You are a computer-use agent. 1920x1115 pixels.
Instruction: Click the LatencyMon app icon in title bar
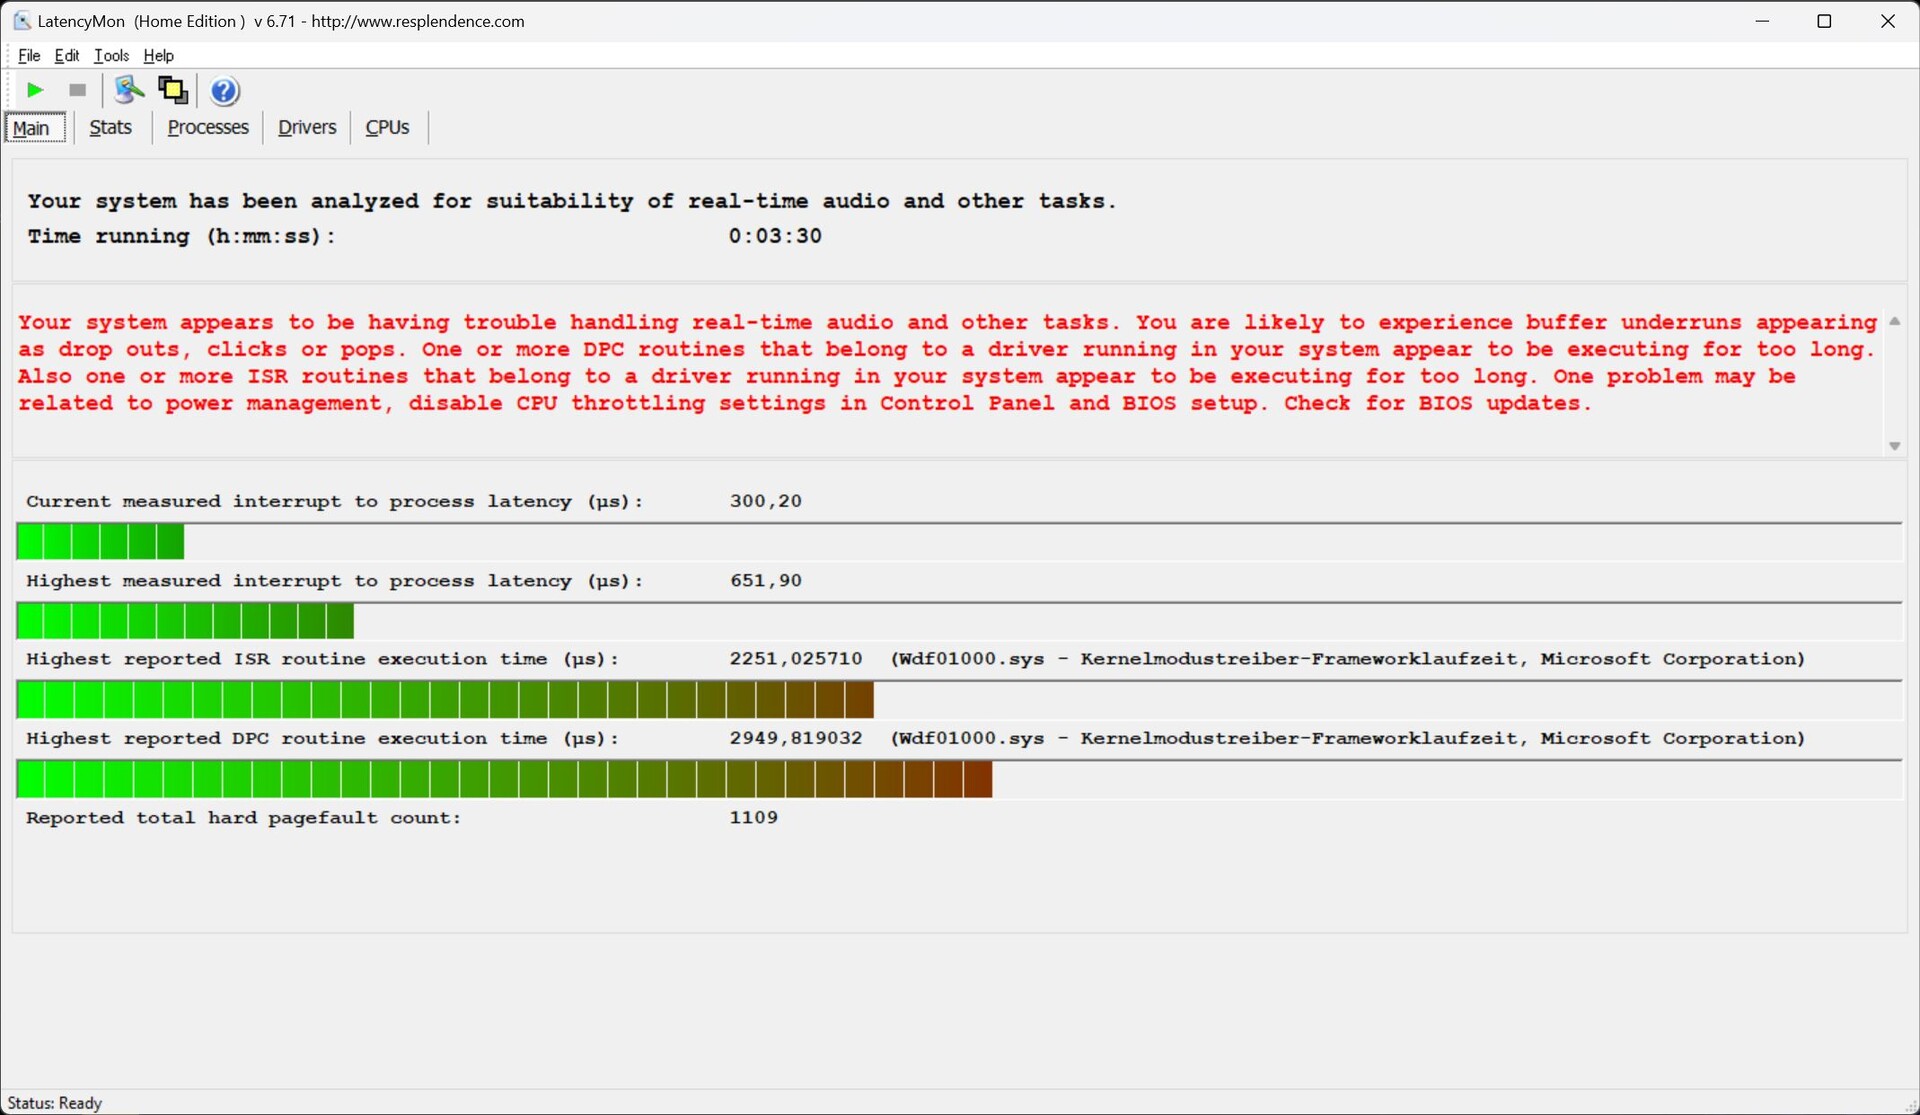[21, 21]
